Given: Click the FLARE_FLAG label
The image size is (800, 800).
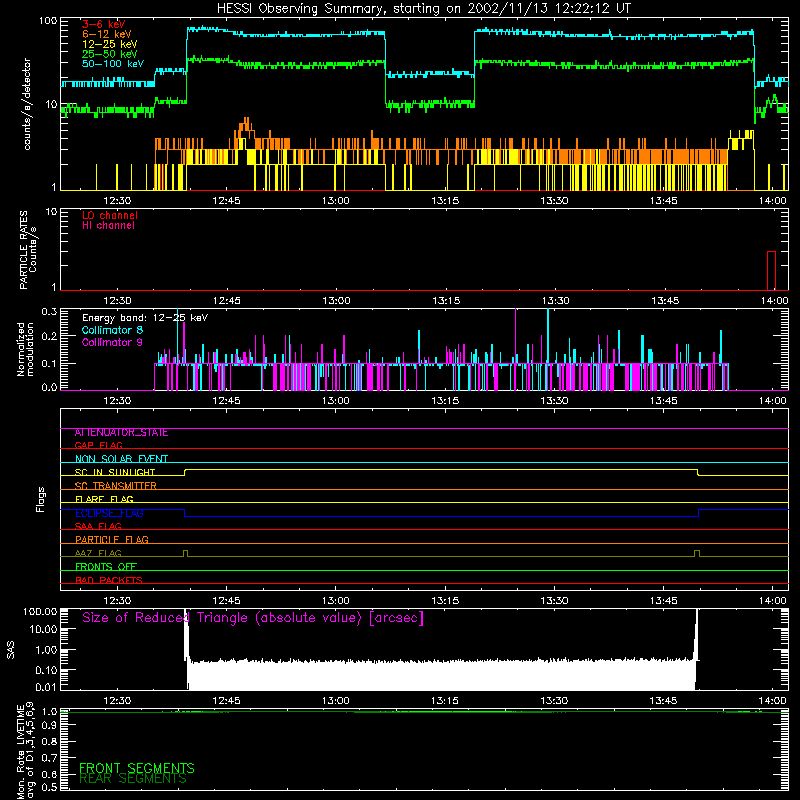Looking at the screenshot, I should (104, 499).
